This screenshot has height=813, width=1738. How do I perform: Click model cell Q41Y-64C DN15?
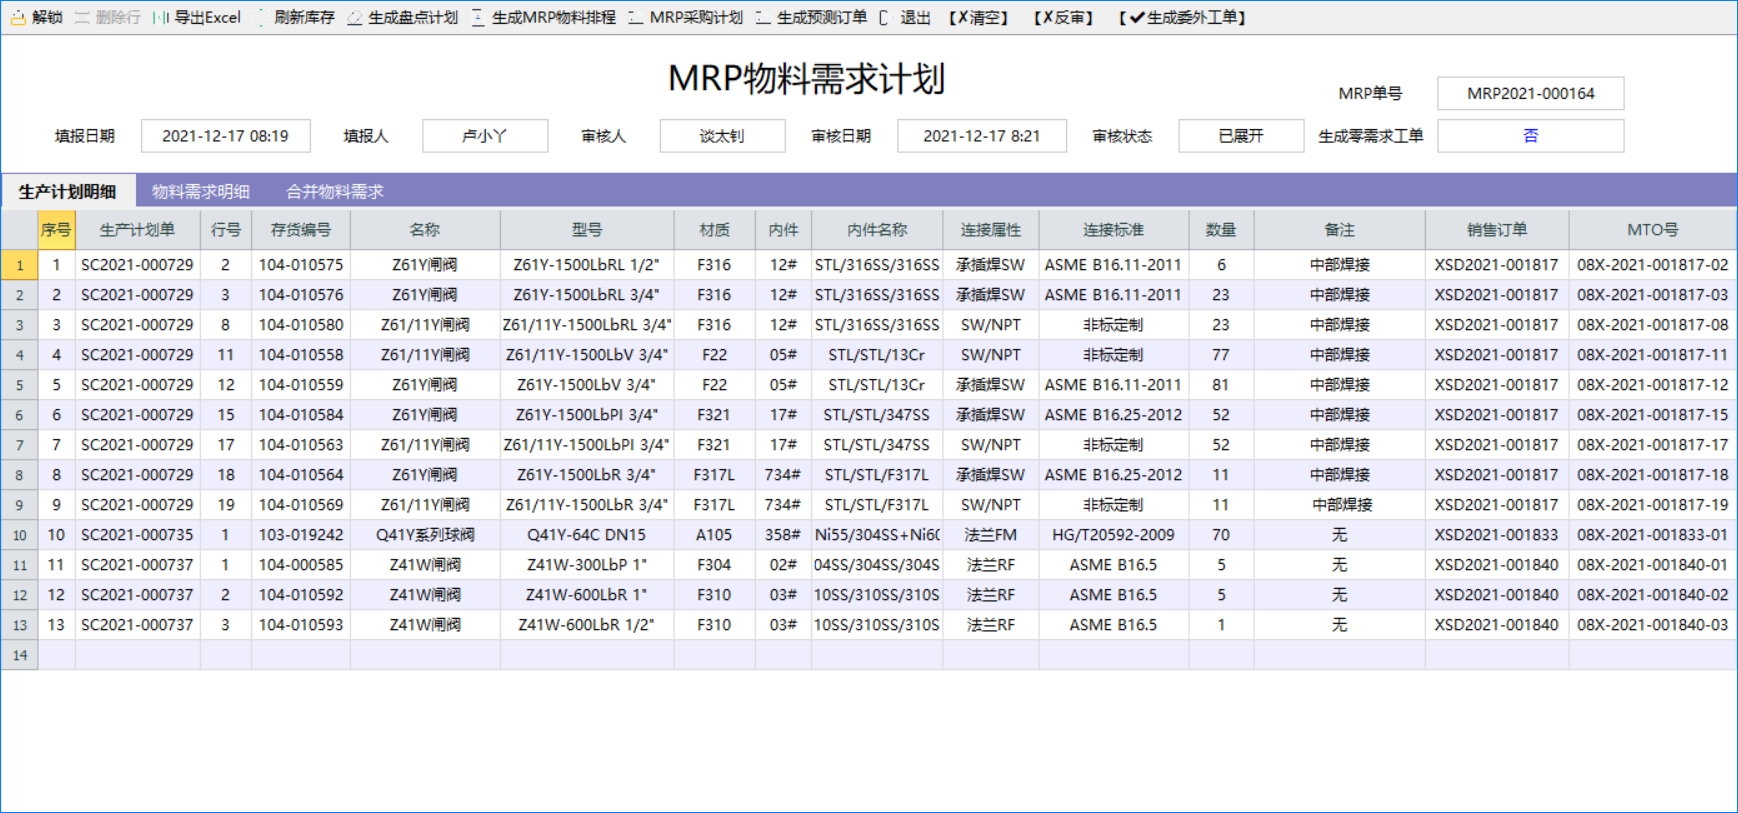coord(587,535)
